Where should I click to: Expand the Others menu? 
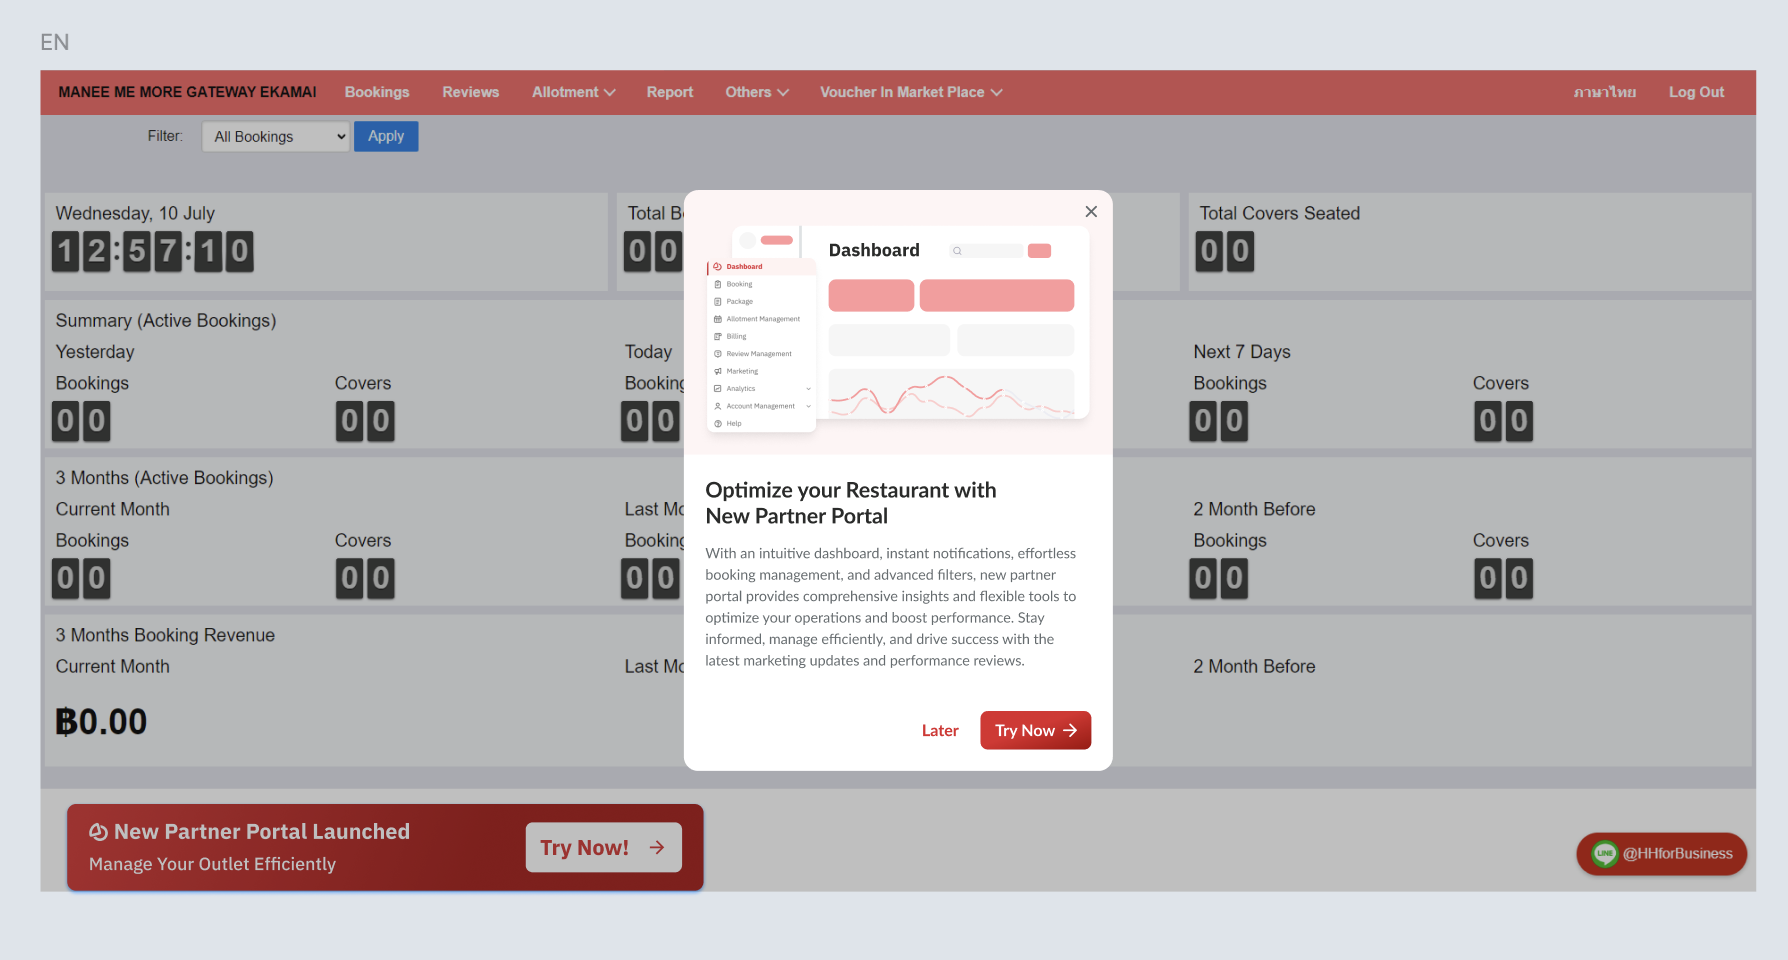coord(756,92)
